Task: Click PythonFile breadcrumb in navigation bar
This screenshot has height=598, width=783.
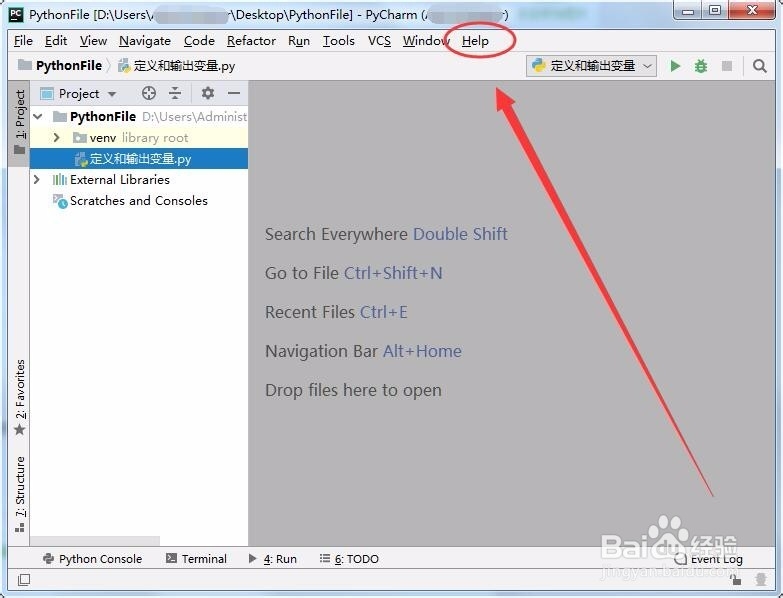Action: [x=60, y=66]
